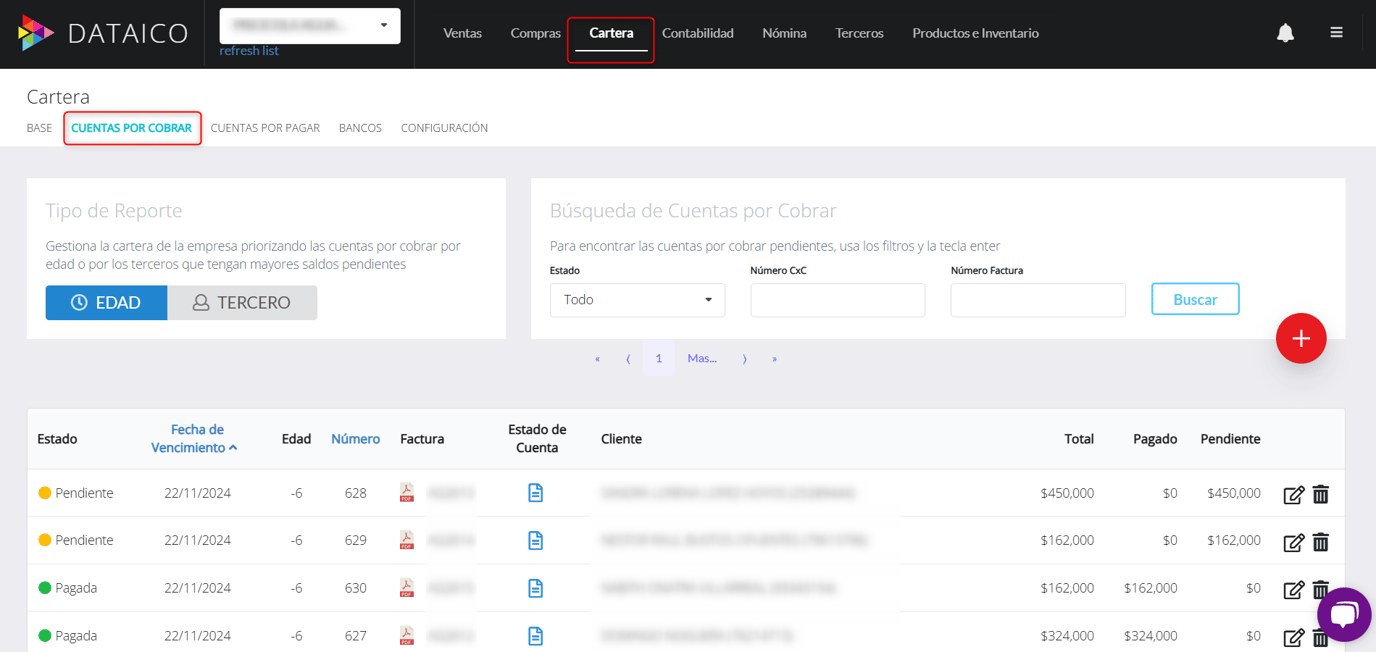Open the notifications bell
The height and width of the screenshot is (652, 1376).
[x=1286, y=32]
